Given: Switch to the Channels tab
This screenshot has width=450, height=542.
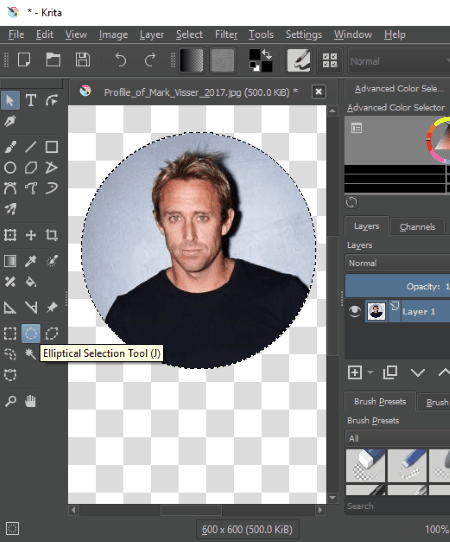Looking at the screenshot, I should pyautogui.click(x=417, y=227).
